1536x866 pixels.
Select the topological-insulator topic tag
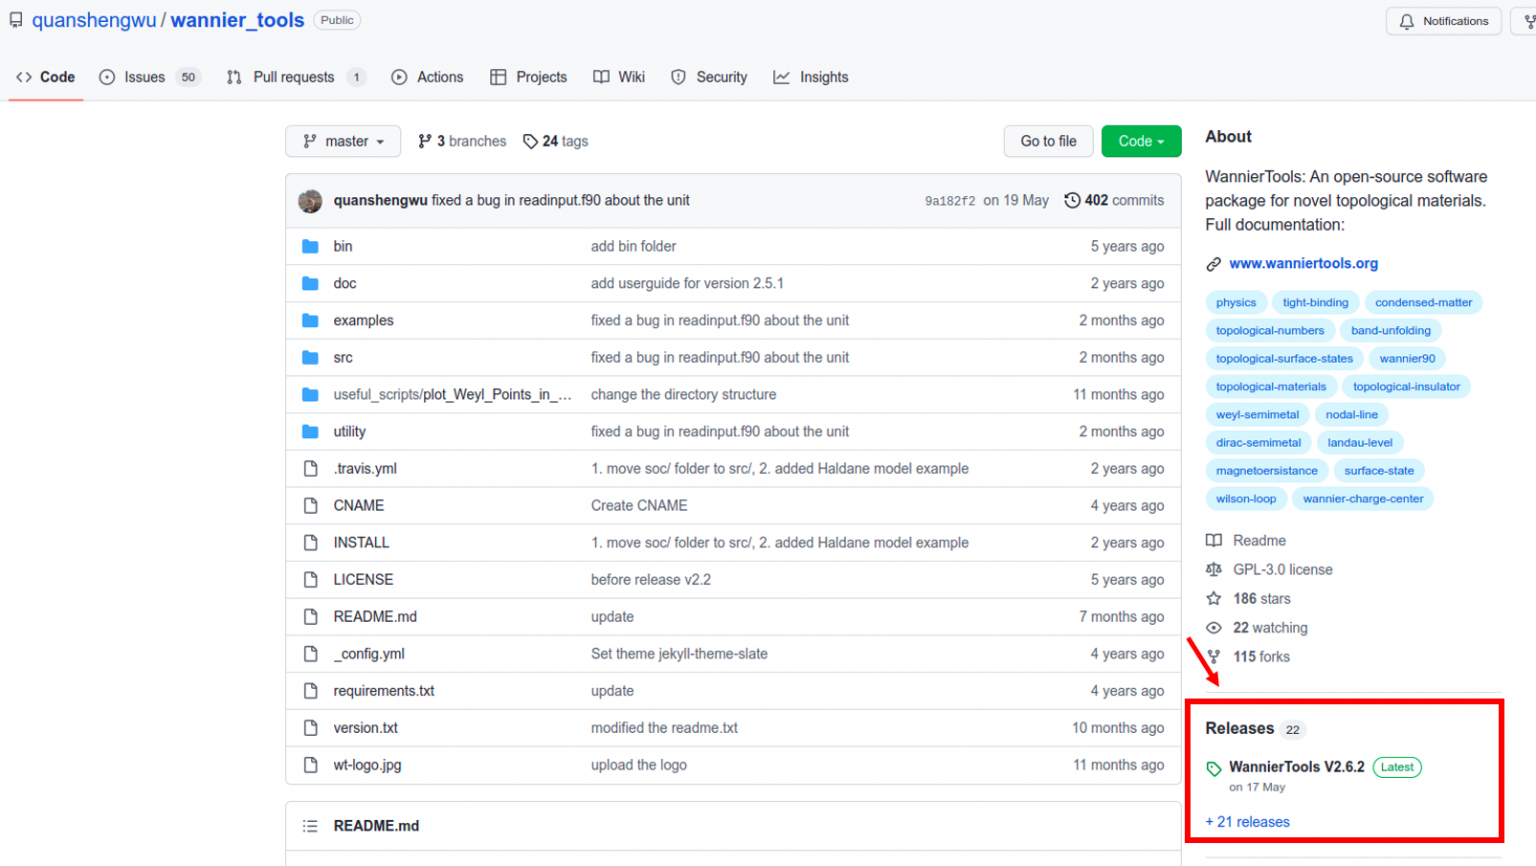[1406, 386]
